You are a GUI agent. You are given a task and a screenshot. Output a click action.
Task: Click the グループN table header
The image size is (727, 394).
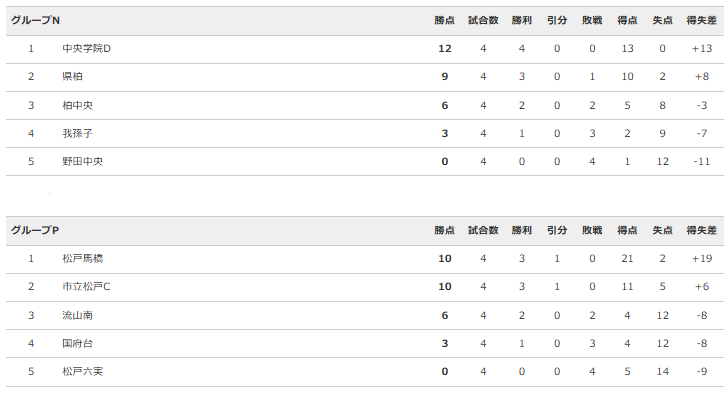pyautogui.click(x=36, y=20)
